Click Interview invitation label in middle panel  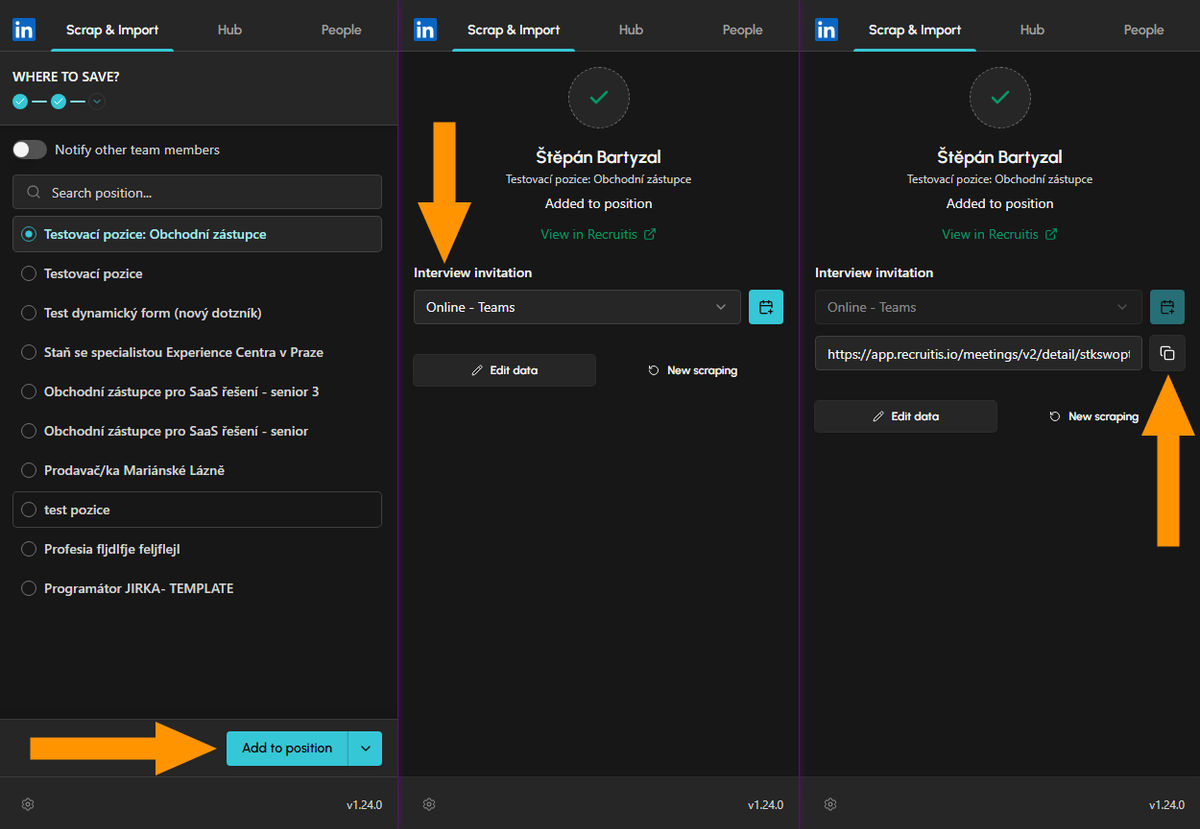click(473, 272)
